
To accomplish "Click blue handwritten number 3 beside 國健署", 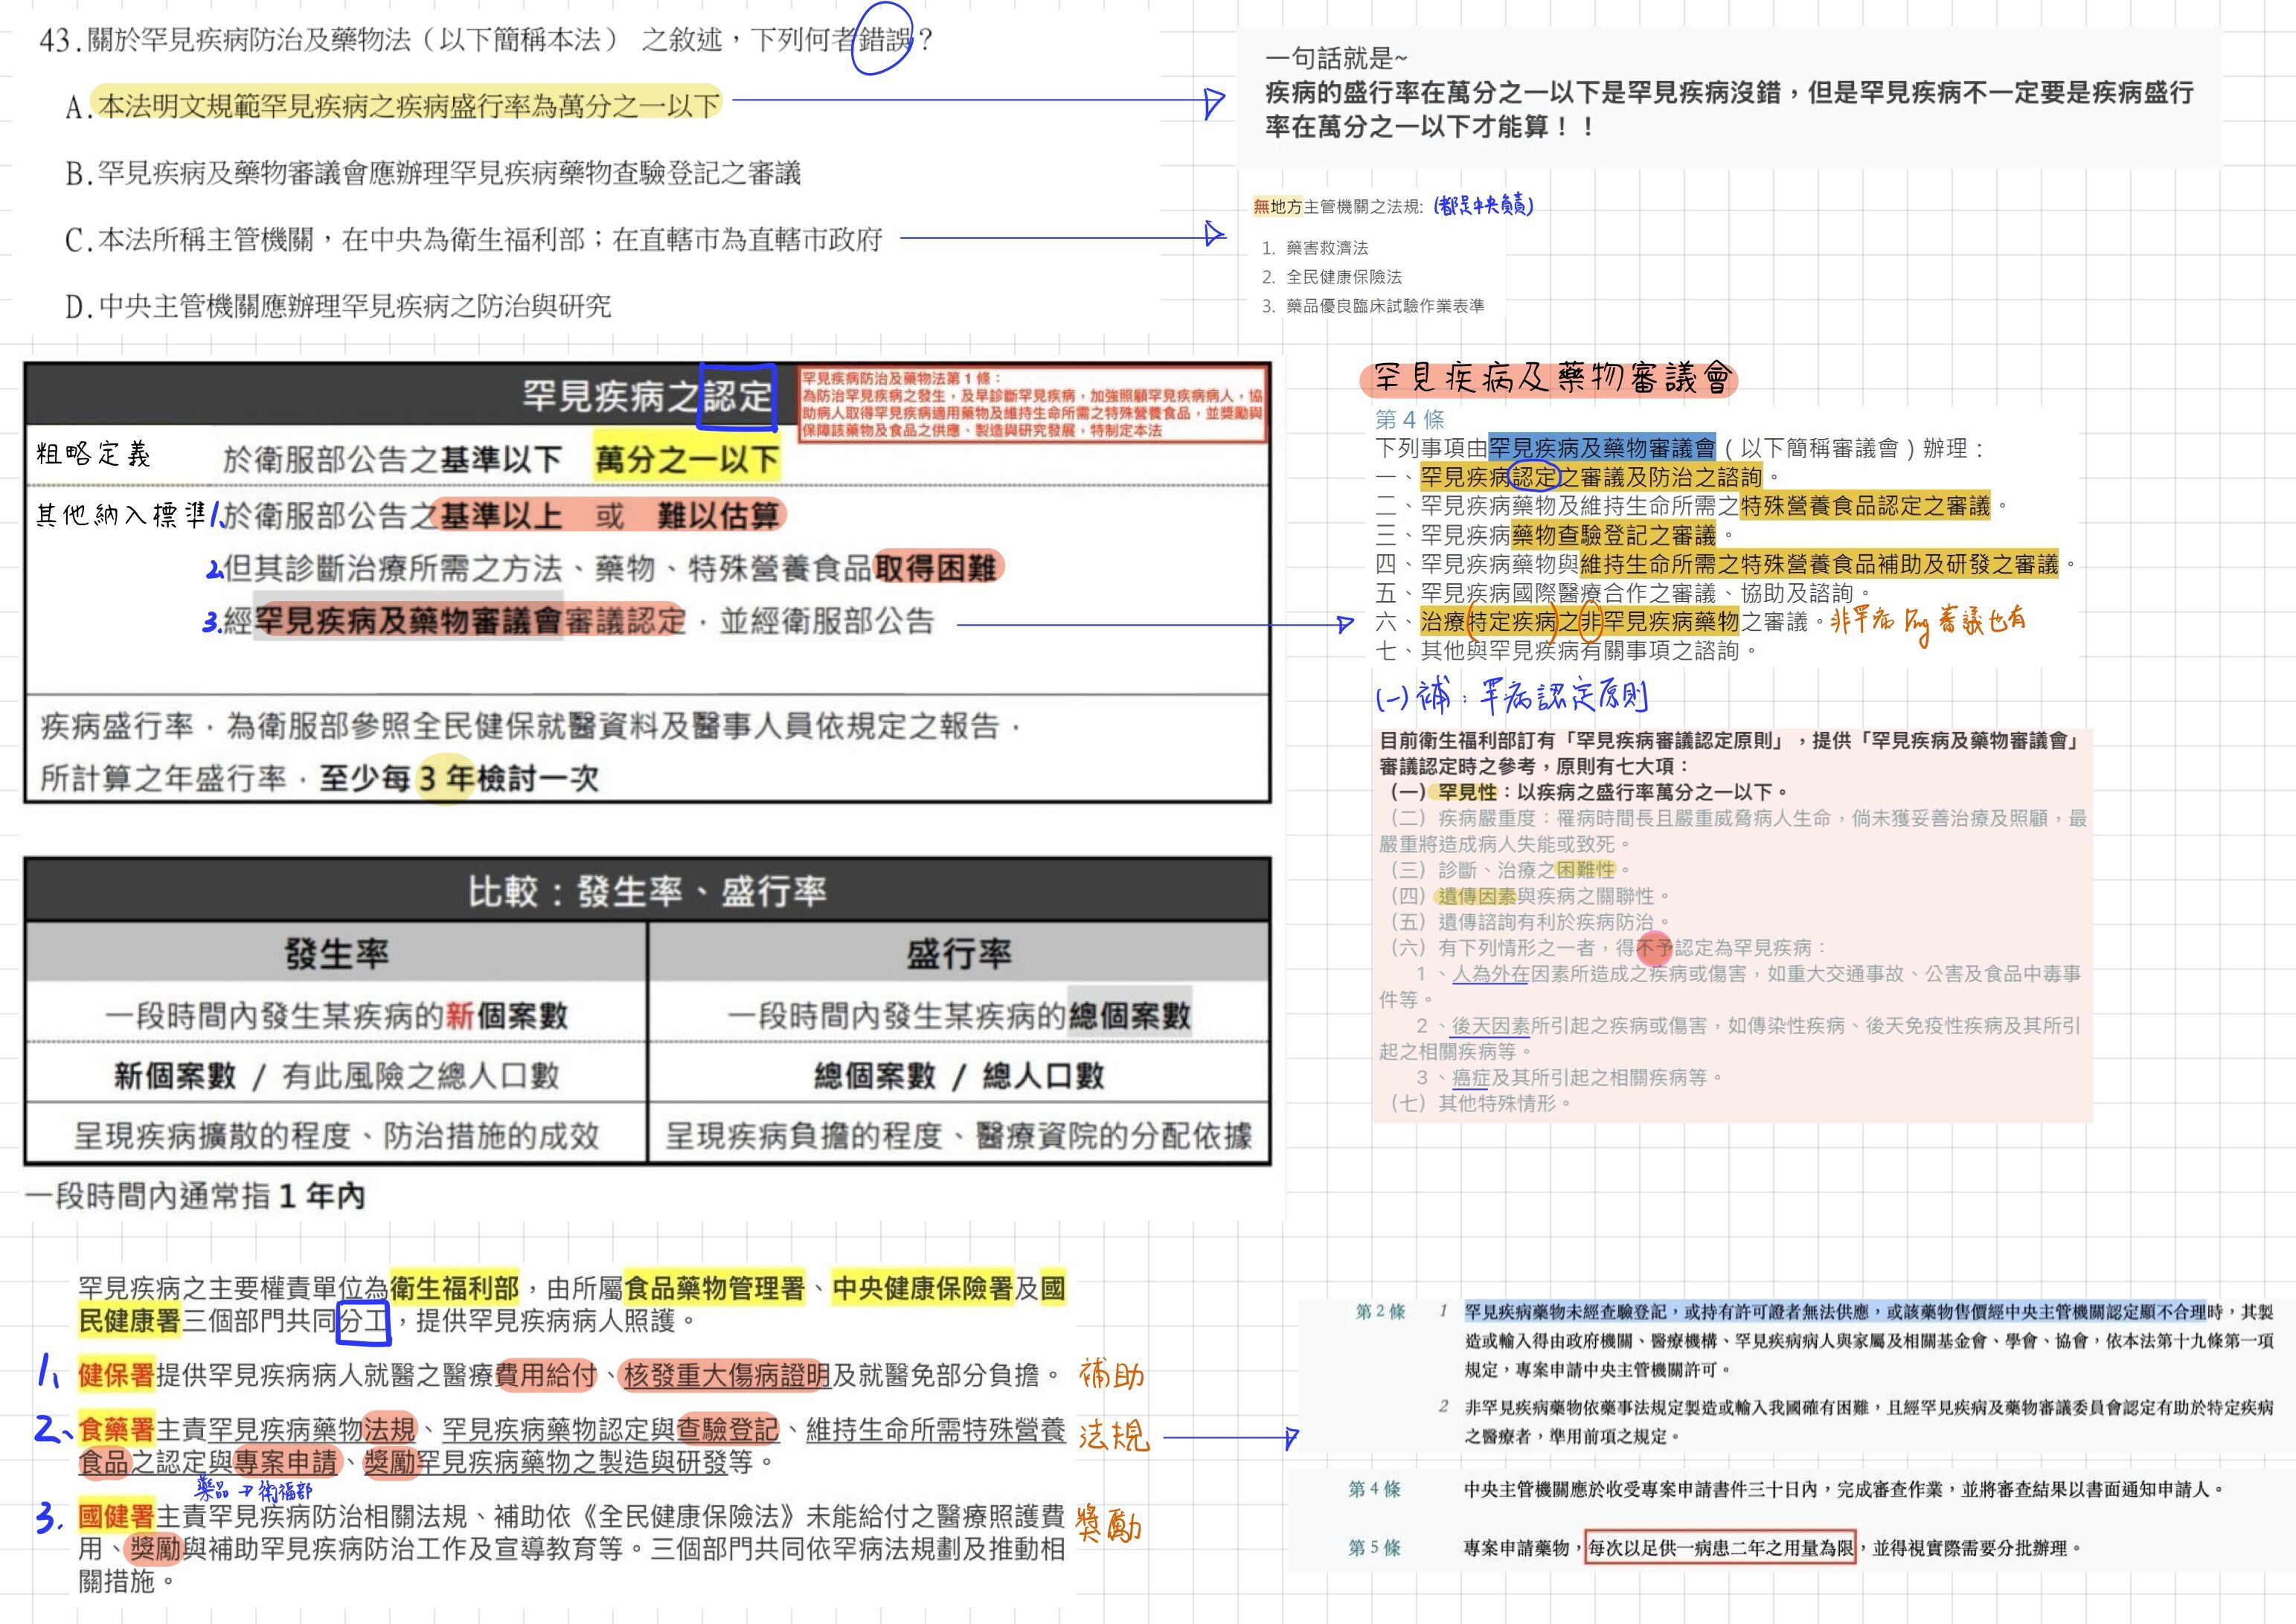I will [48, 1519].
